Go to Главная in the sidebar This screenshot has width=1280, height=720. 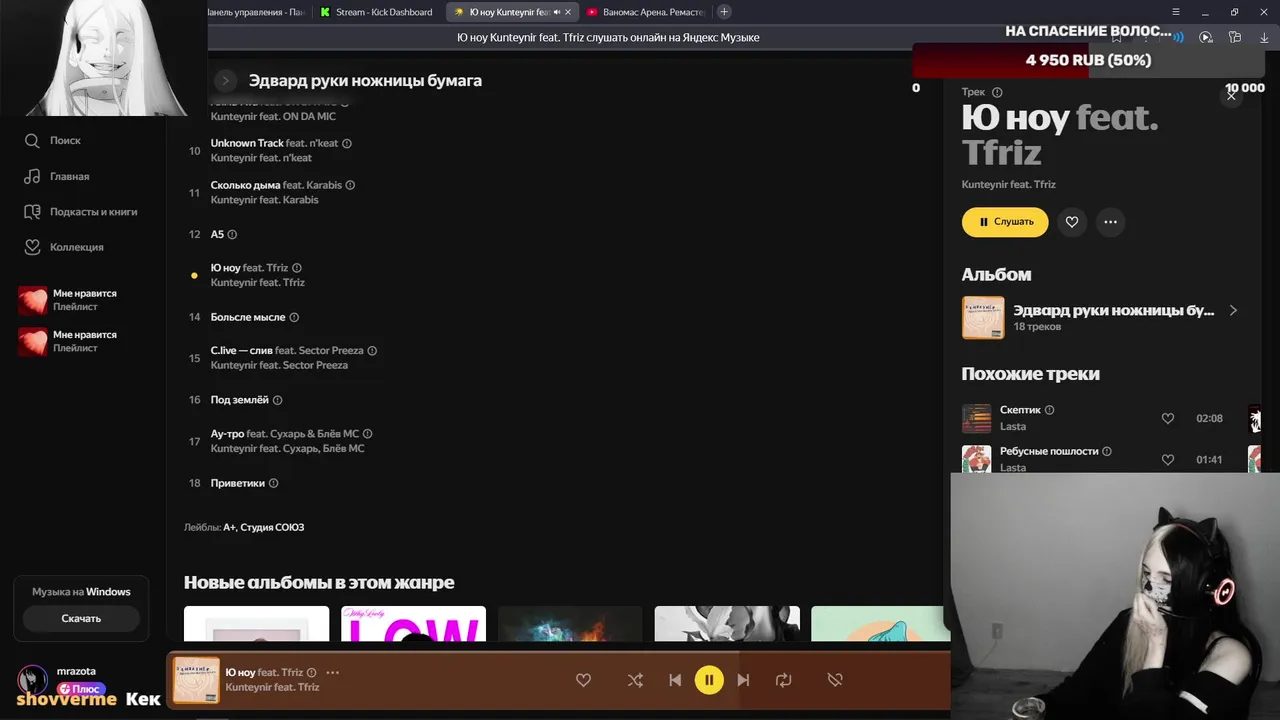click(x=70, y=176)
